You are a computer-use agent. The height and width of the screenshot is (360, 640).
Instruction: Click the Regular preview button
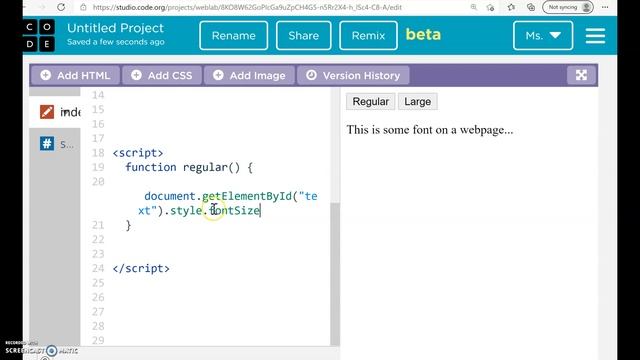point(371,102)
